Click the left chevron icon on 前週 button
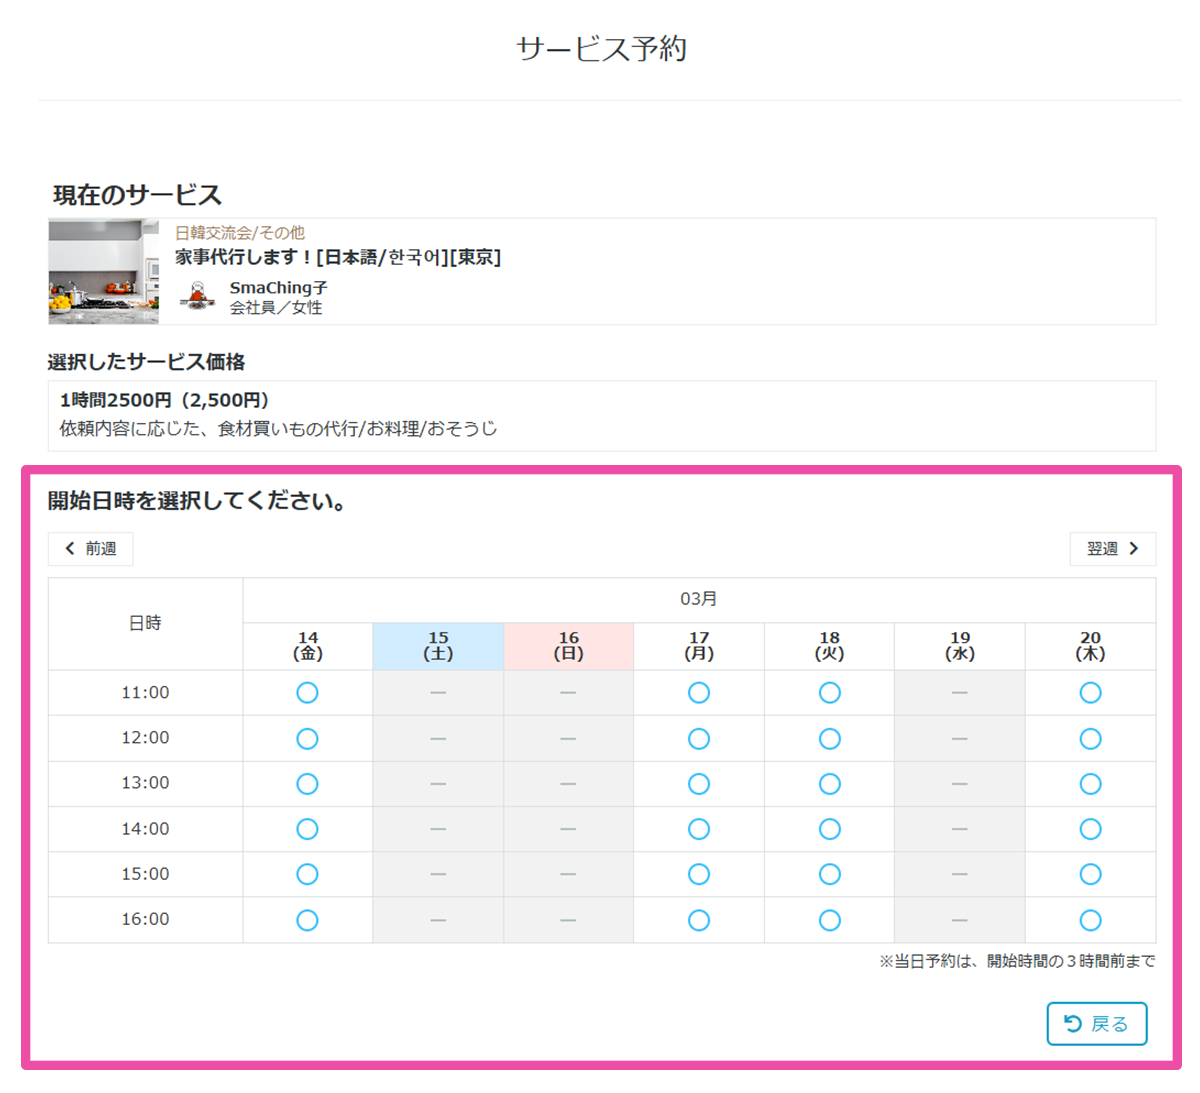Image resolution: width=1200 pixels, height=1093 pixels. pos(70,548)
